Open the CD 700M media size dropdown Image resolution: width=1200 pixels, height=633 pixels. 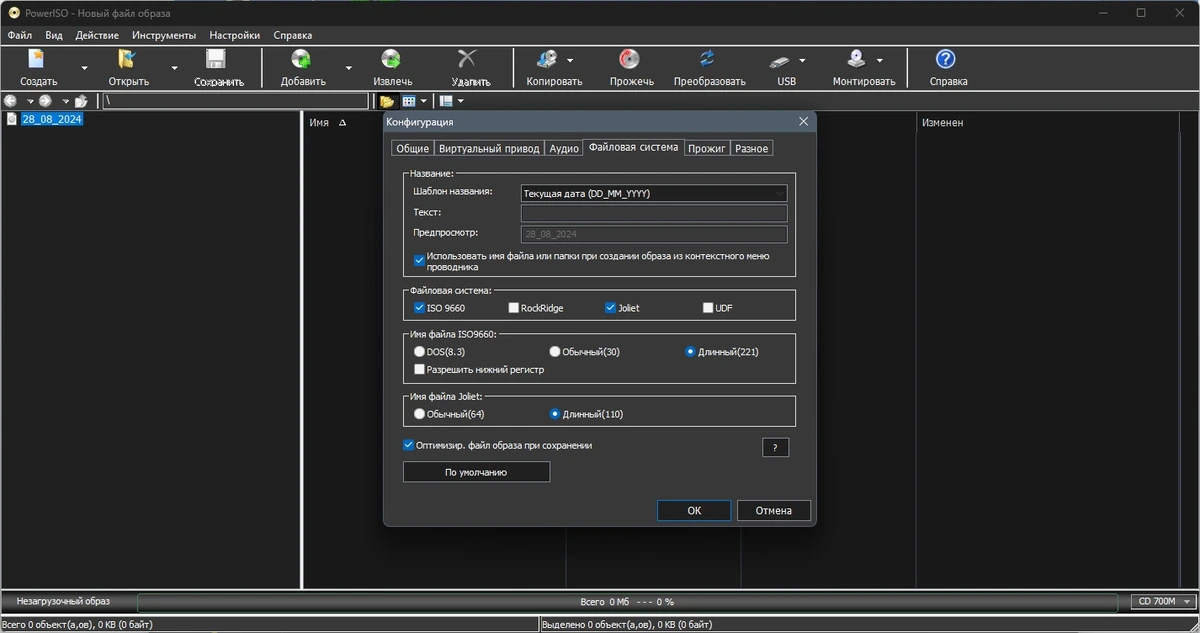coord(1164,602)
